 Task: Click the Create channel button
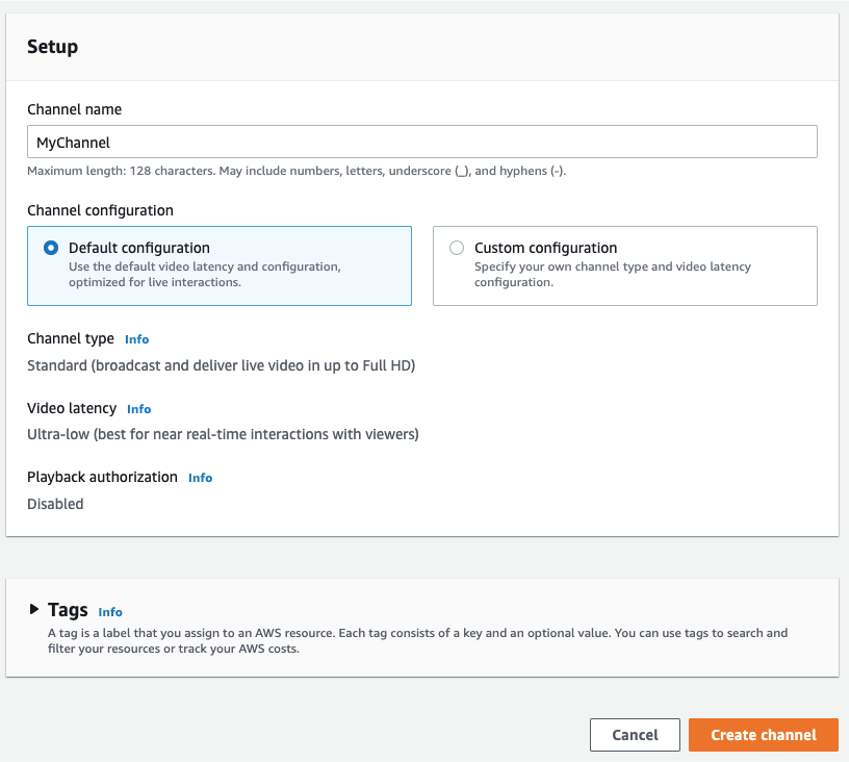tap(763, 735)
